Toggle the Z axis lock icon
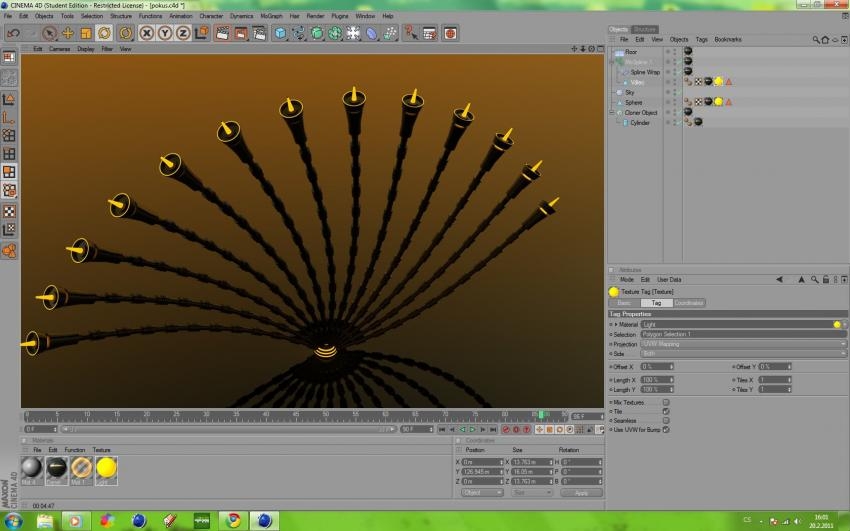Image resolution: width=850 pixels, height=531 pixels. pos(183,34)
